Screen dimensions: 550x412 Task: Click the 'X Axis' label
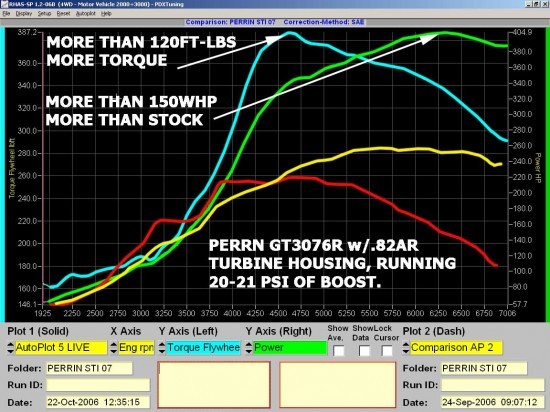[x=126, y=331]
